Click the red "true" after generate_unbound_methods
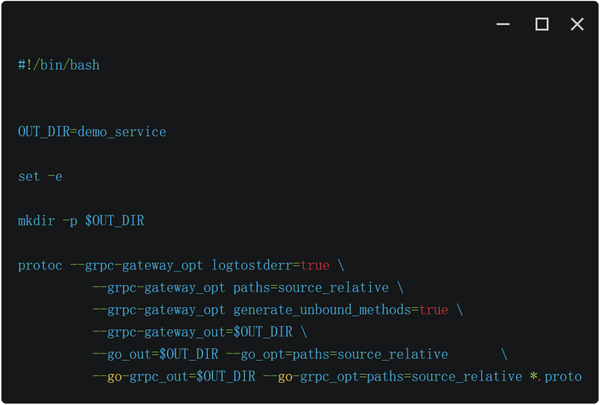This screenshot has height=405, width=600. click(x=433, y=310)
